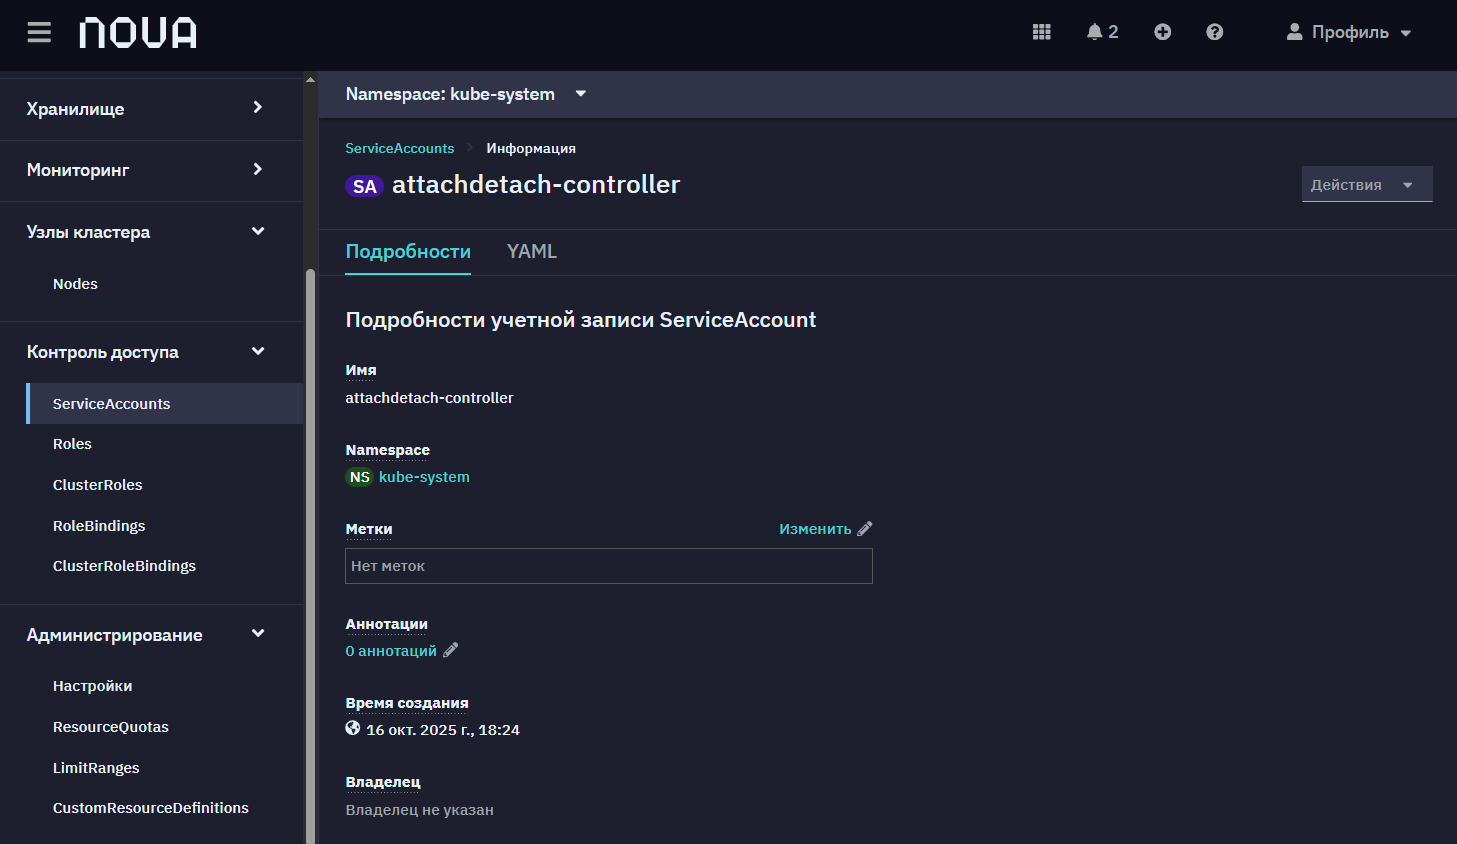Screen dimensions: 1457x844
Task: Open ClusterRoles in sidebar
Action: coord(97,485)
